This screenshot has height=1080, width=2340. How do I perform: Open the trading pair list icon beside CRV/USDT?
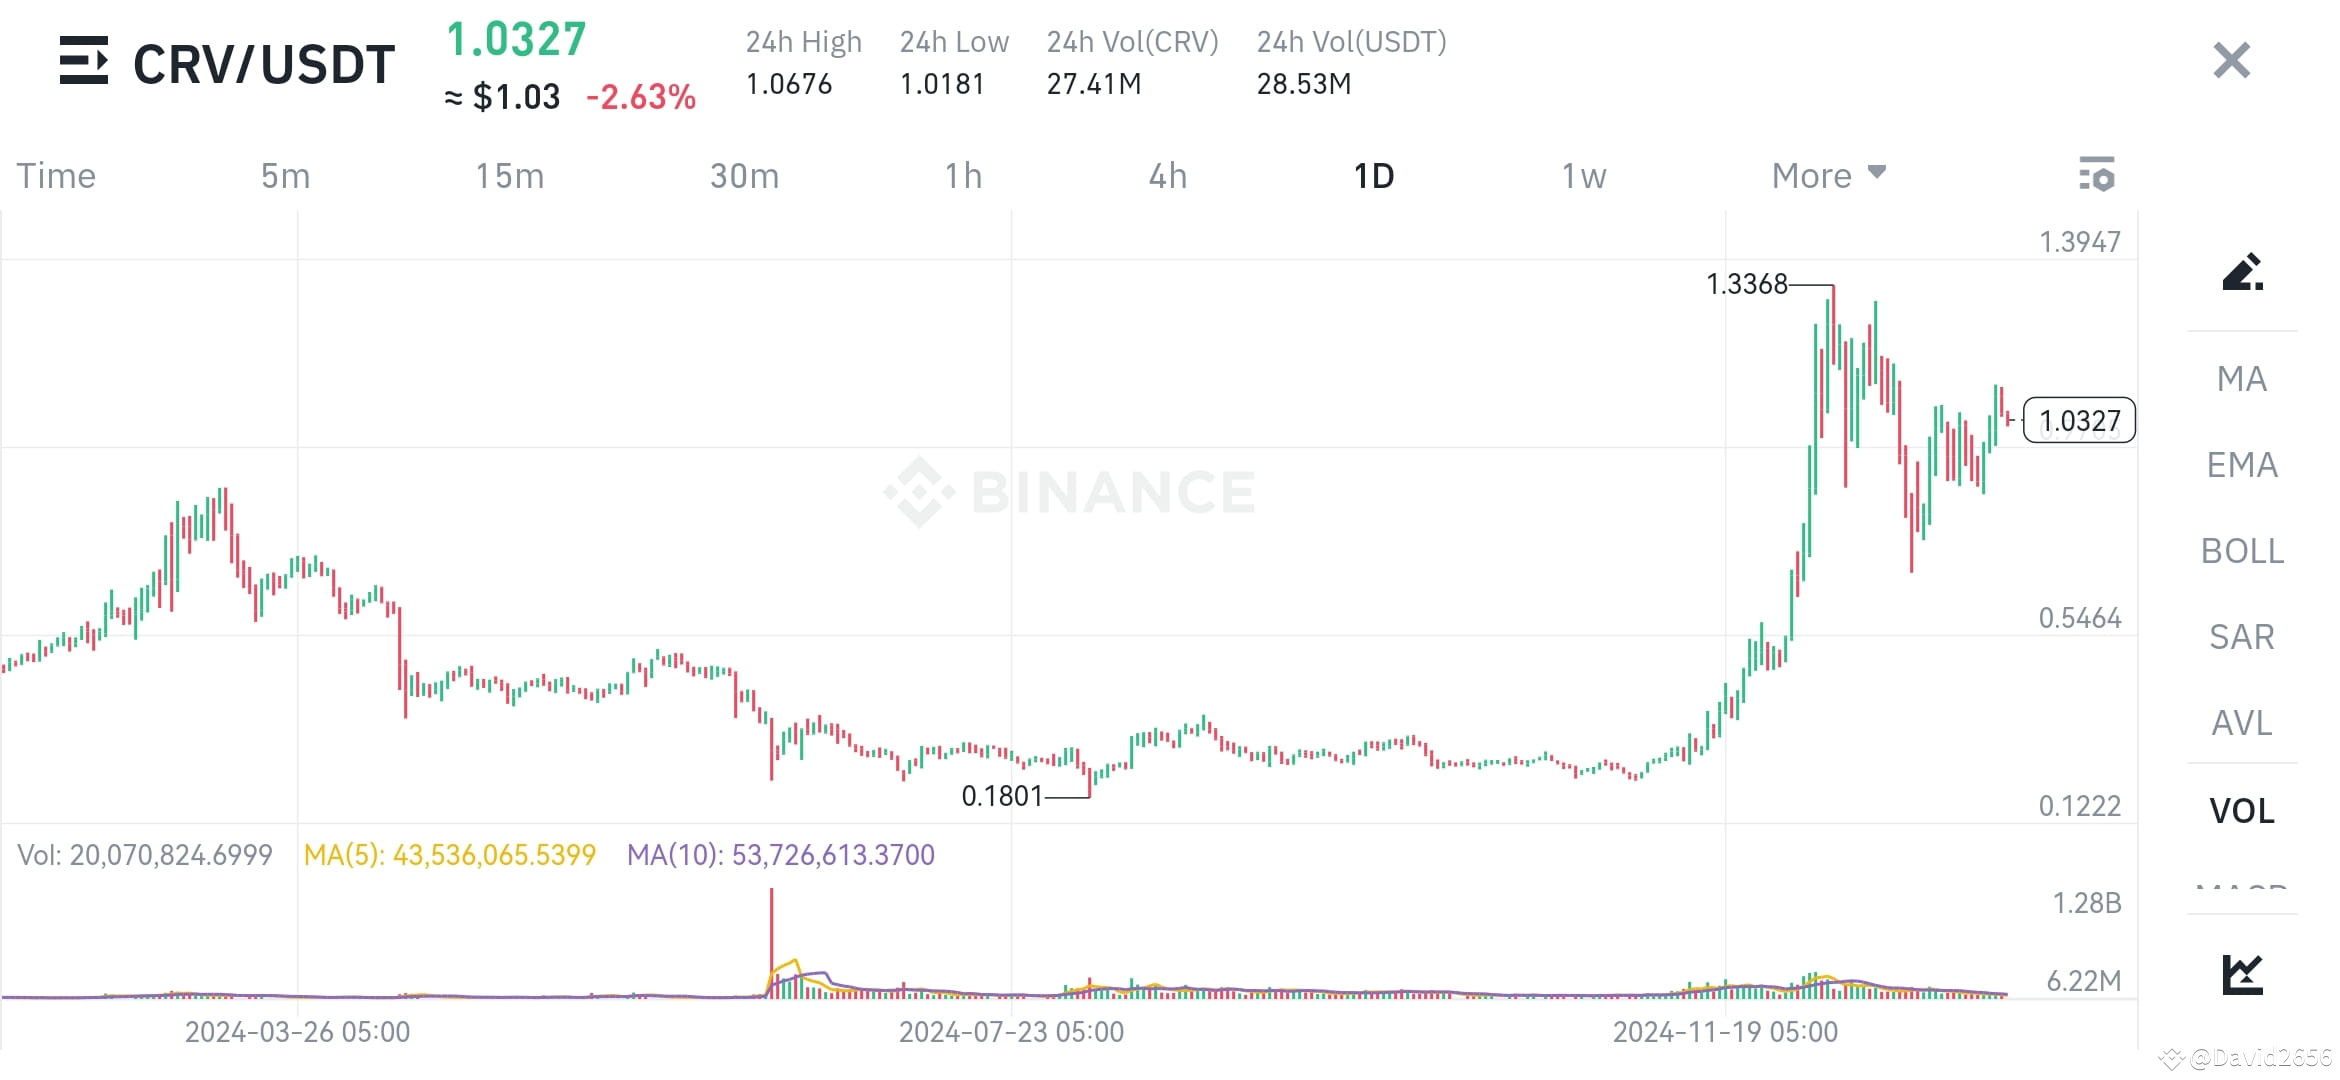pos(85,62)
